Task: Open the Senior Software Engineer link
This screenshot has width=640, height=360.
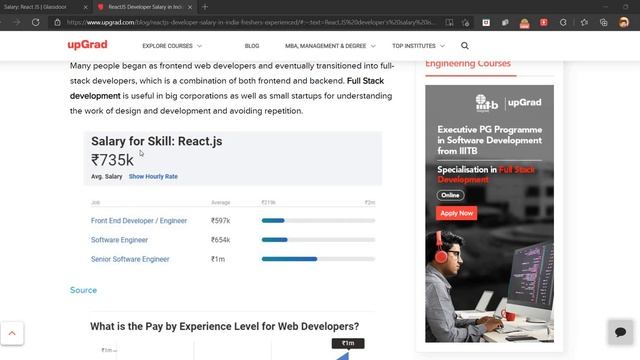Action: point(130,259)
